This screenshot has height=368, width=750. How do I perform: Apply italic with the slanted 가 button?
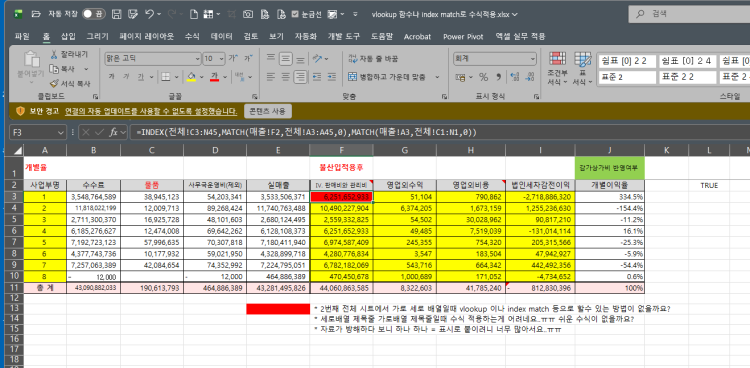pos(126,77)
